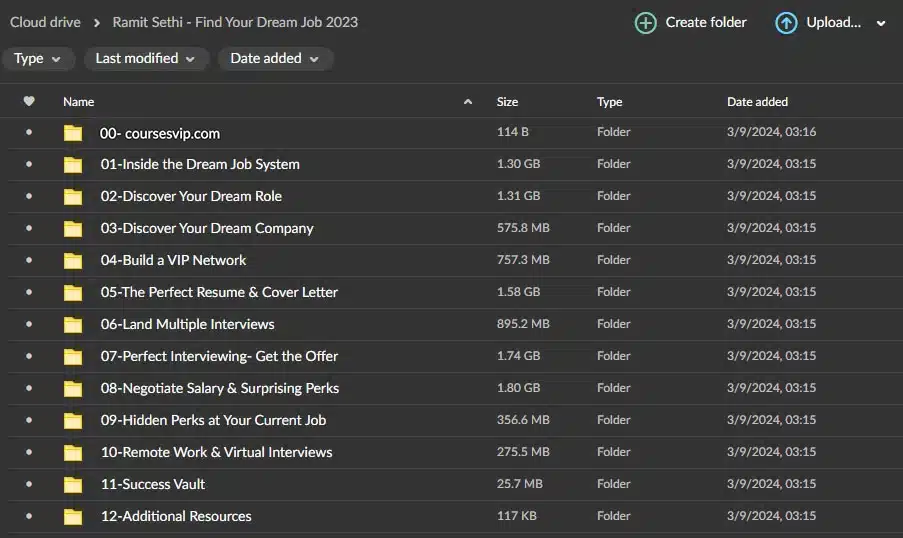
Task: Sort by the Size column header
Action: [507, 102]
